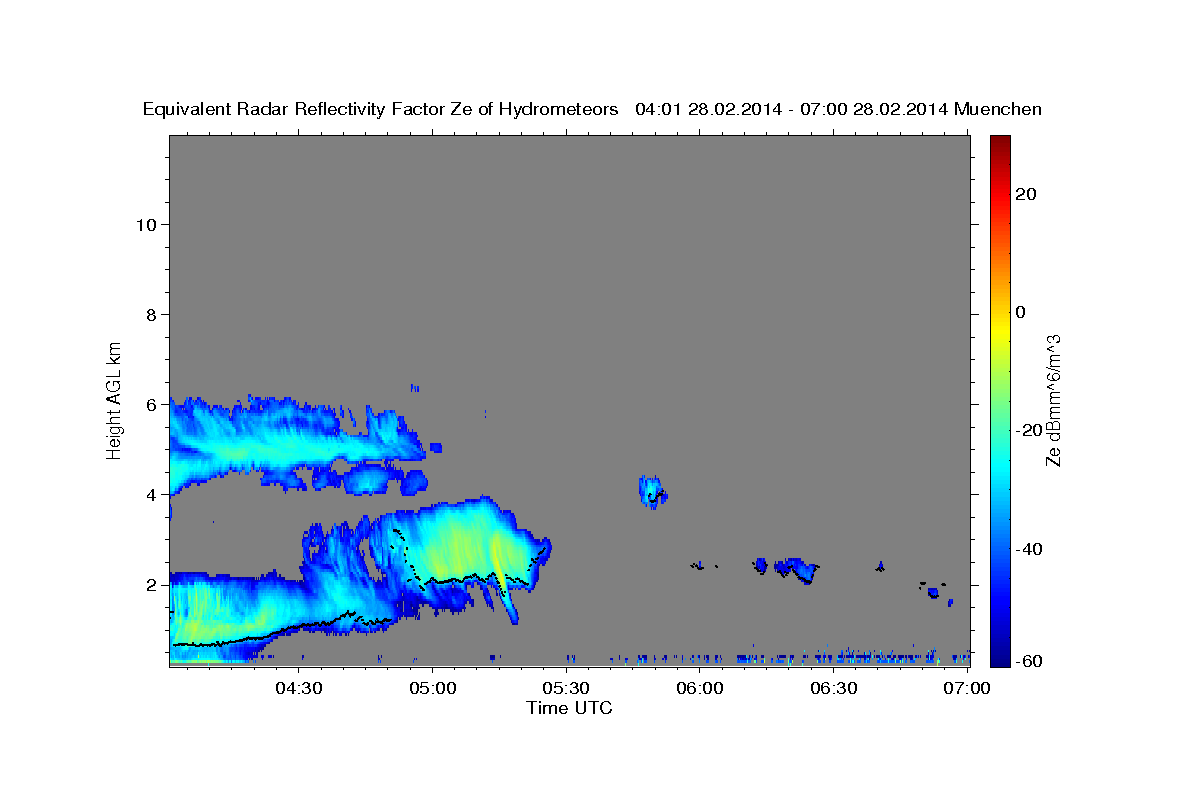Click the dark blue bottom of colorbar
Image resolution: width=1200 pixels, height=800 pixels.
point(999,650)
